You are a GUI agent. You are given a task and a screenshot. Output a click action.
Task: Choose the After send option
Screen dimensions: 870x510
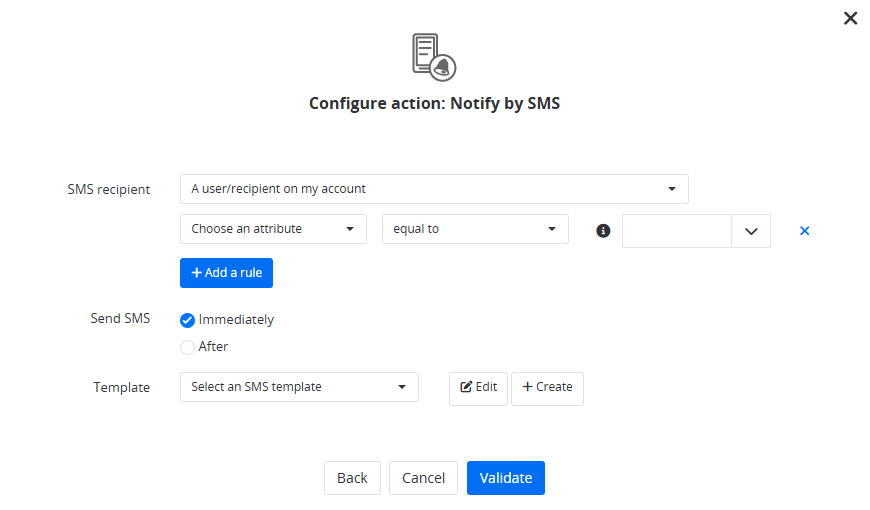(x=187, y=347)
